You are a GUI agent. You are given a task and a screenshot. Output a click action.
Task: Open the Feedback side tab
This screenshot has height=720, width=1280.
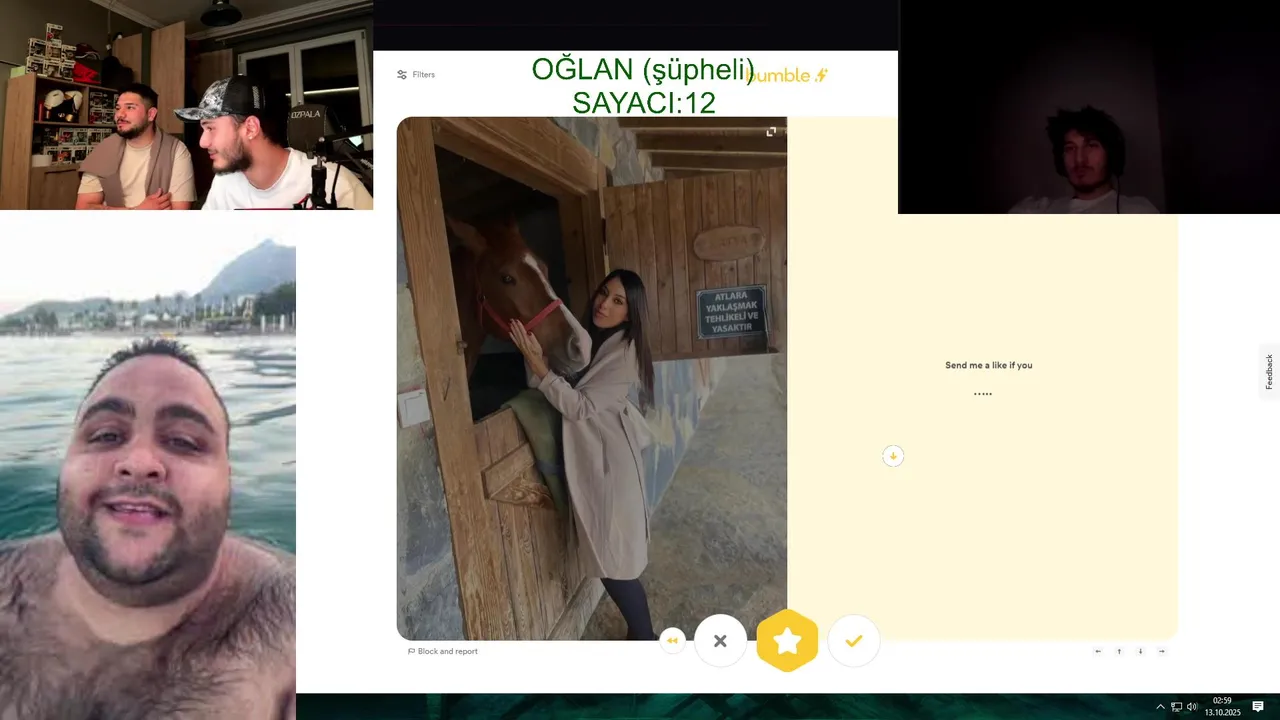coord(1270,371)
